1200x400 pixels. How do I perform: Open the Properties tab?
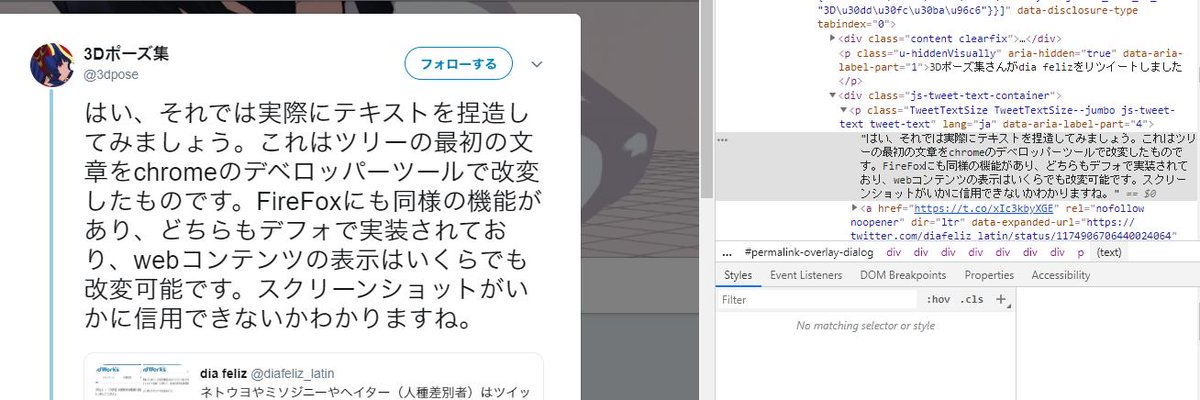pos(989,275)
